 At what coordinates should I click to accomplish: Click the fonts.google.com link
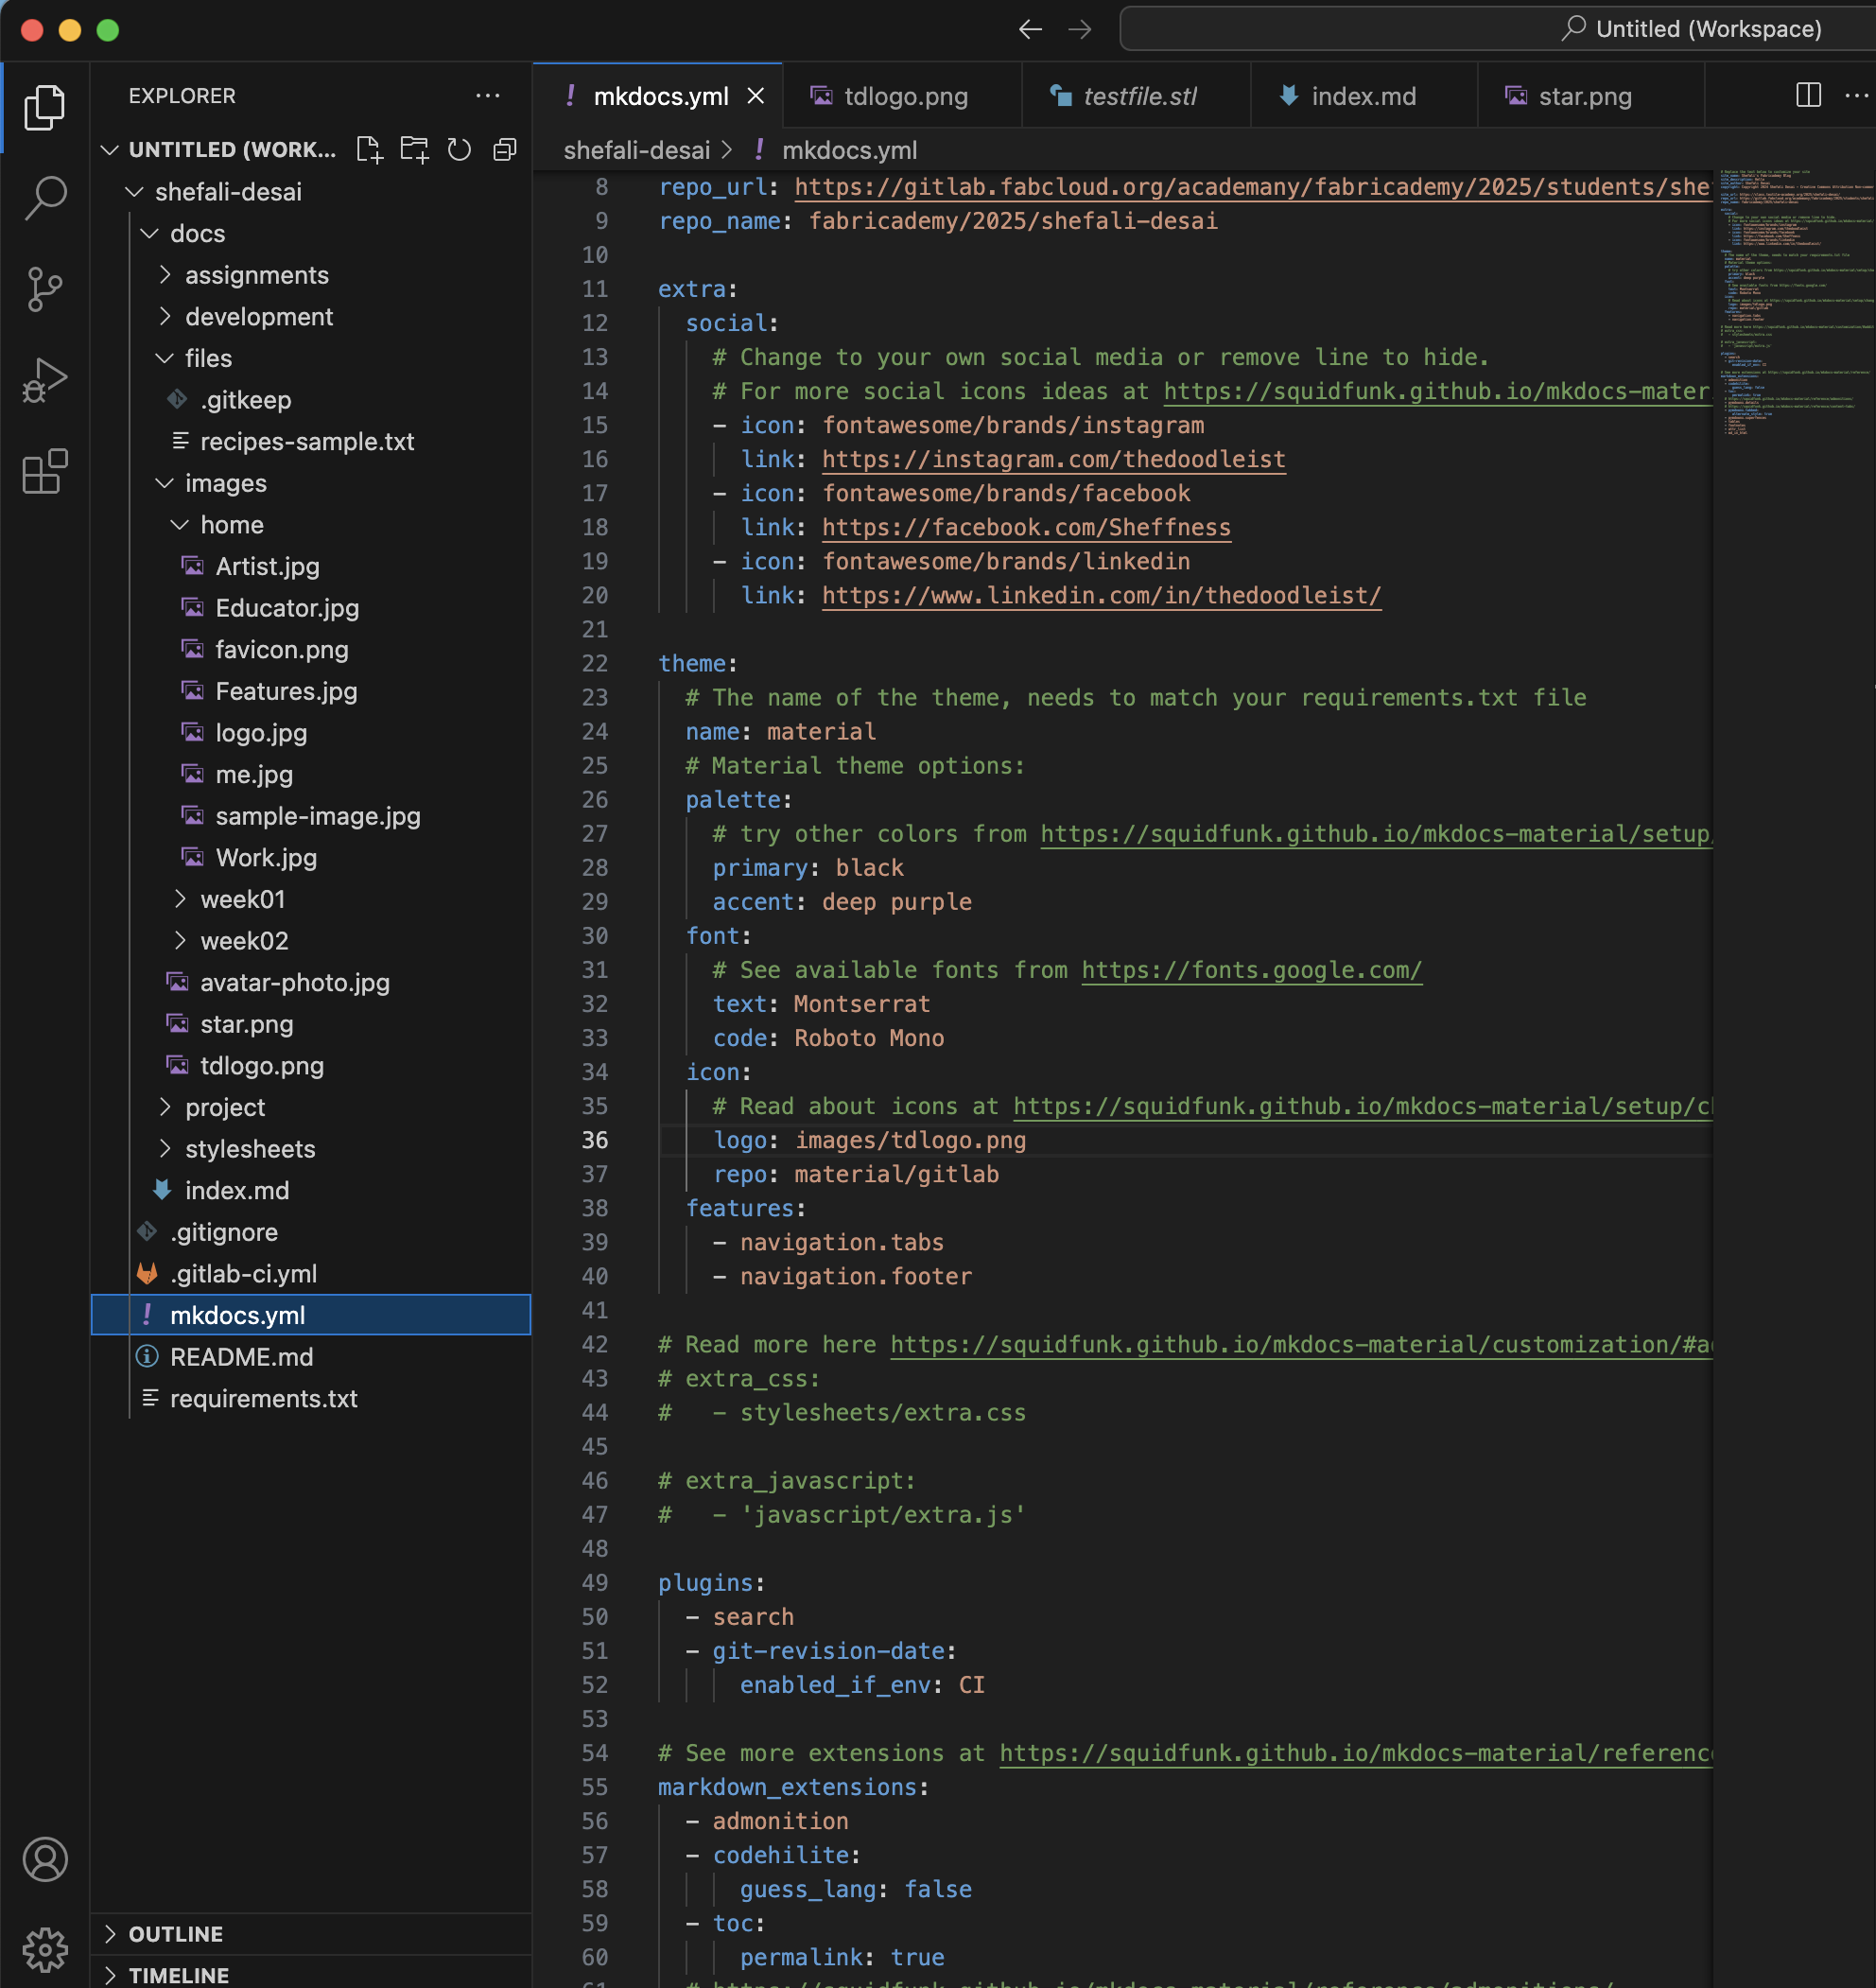pyautogui.click(x=1251, y=970)
